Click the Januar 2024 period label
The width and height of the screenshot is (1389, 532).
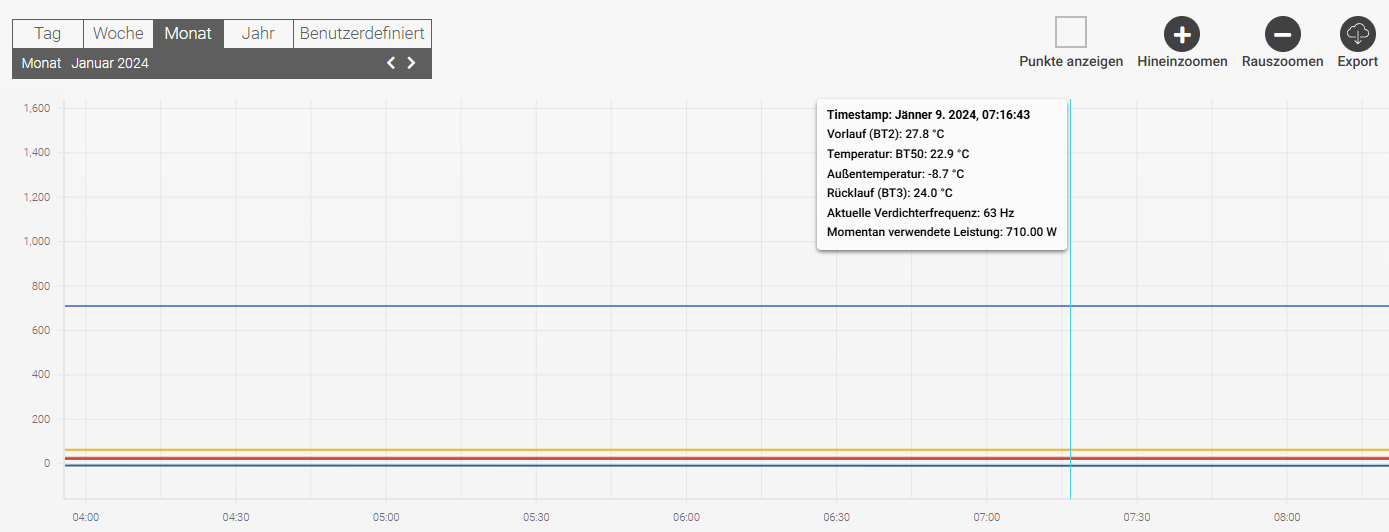[x=110, y=63]
